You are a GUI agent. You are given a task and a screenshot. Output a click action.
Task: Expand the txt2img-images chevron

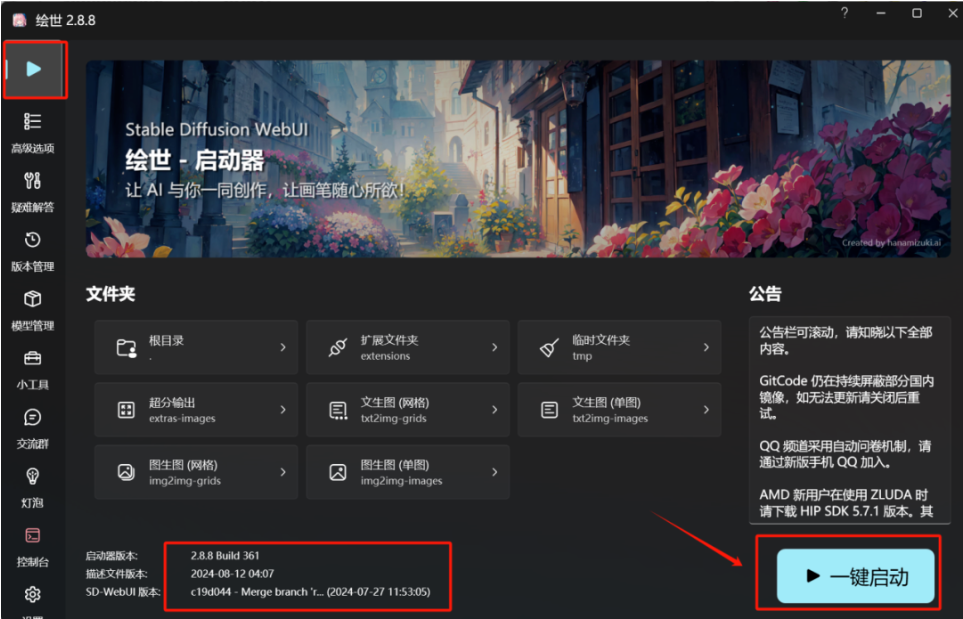706,410
